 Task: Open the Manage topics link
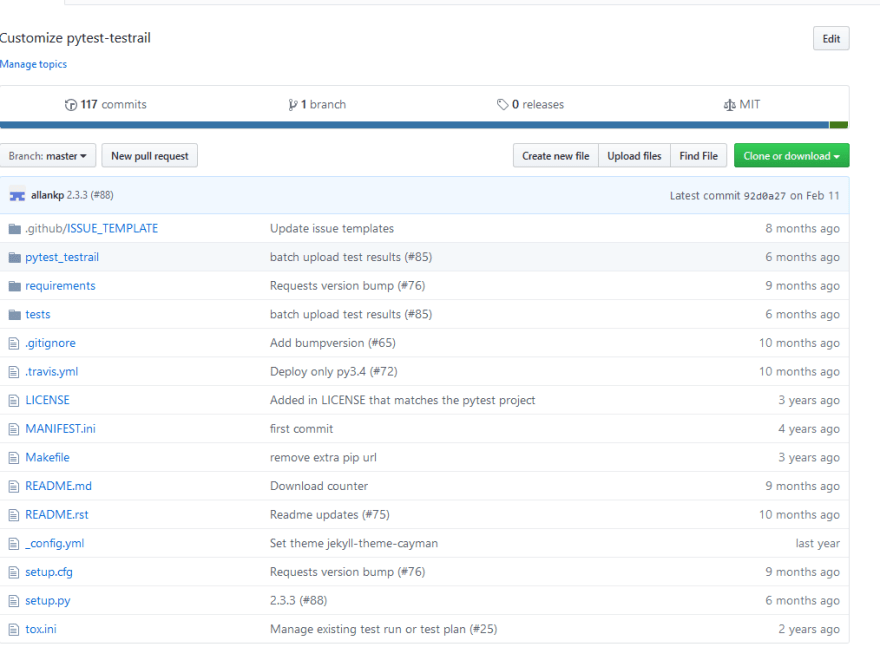(33, 64)
